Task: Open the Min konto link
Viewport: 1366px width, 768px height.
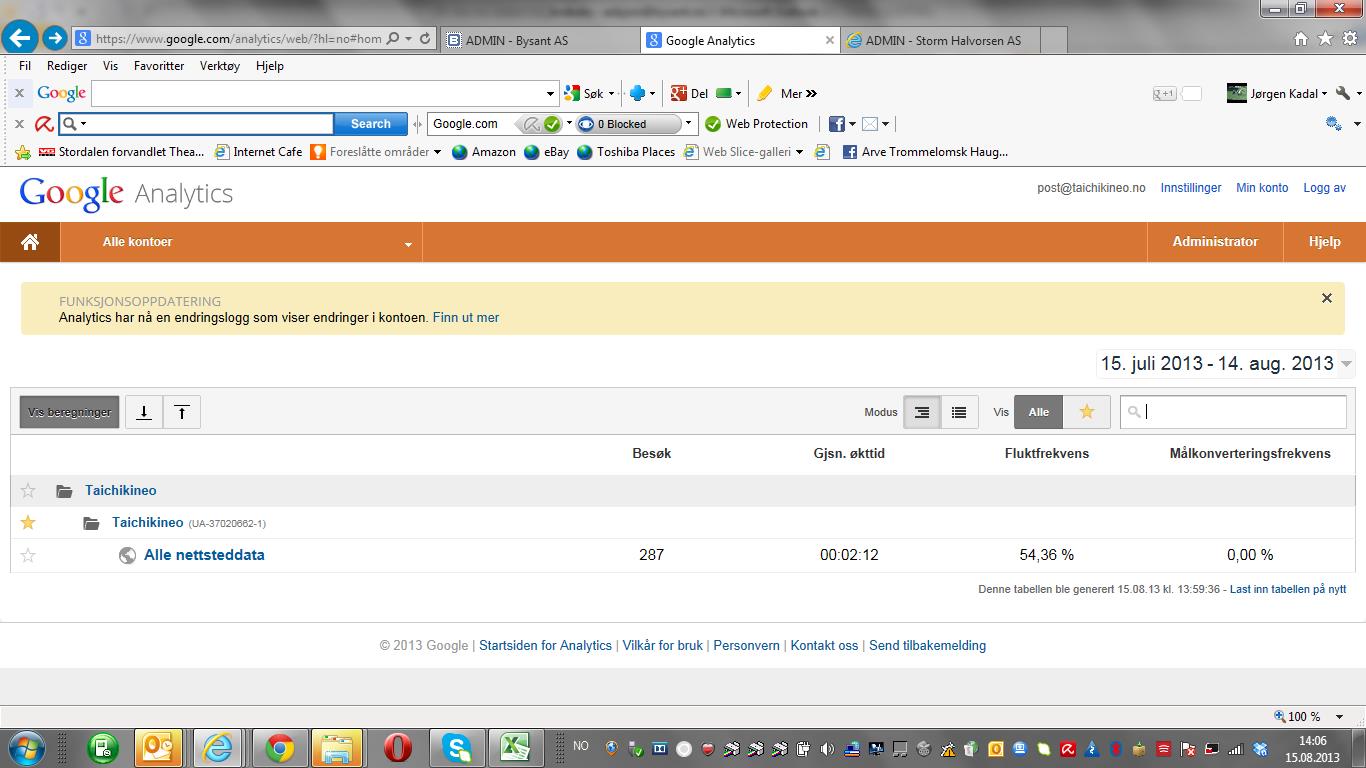Action: point(1262,188)
